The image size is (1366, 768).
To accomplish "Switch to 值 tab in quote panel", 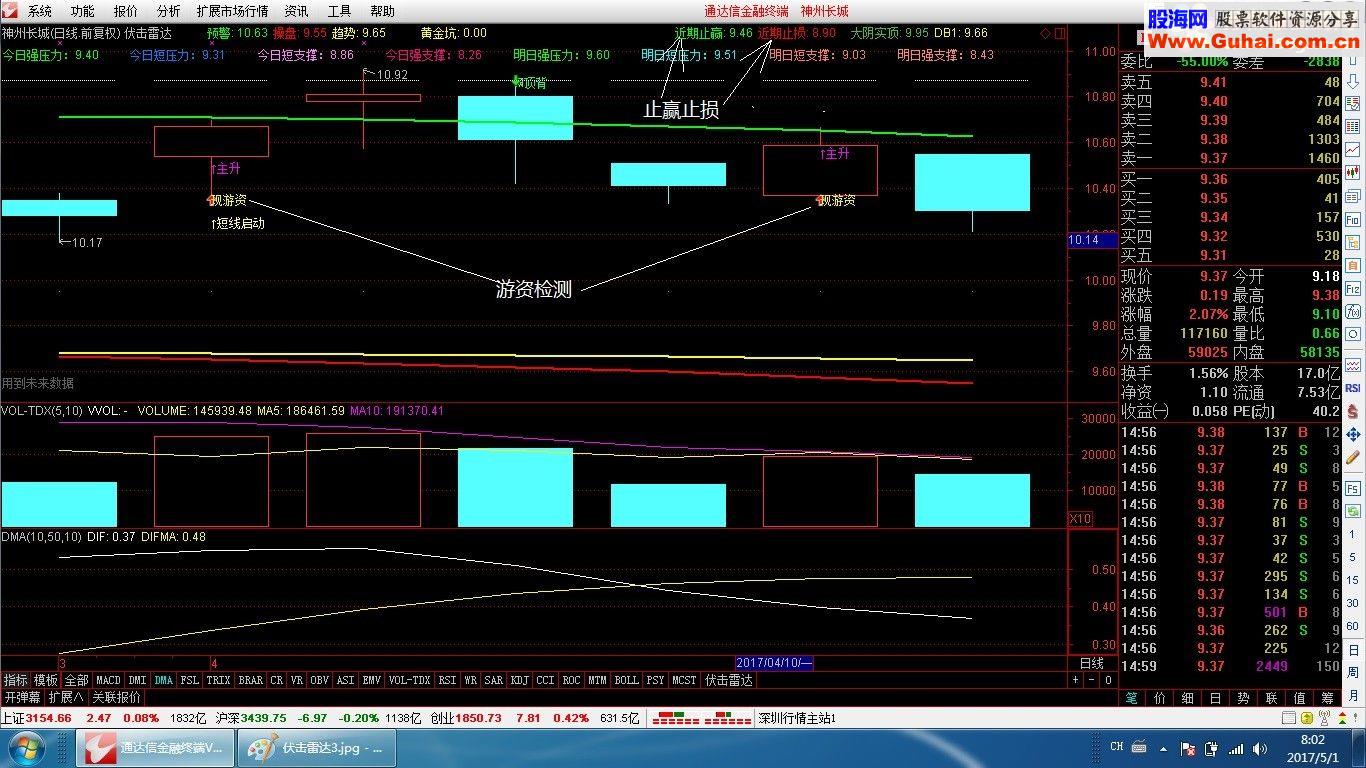I will 1300,698.
